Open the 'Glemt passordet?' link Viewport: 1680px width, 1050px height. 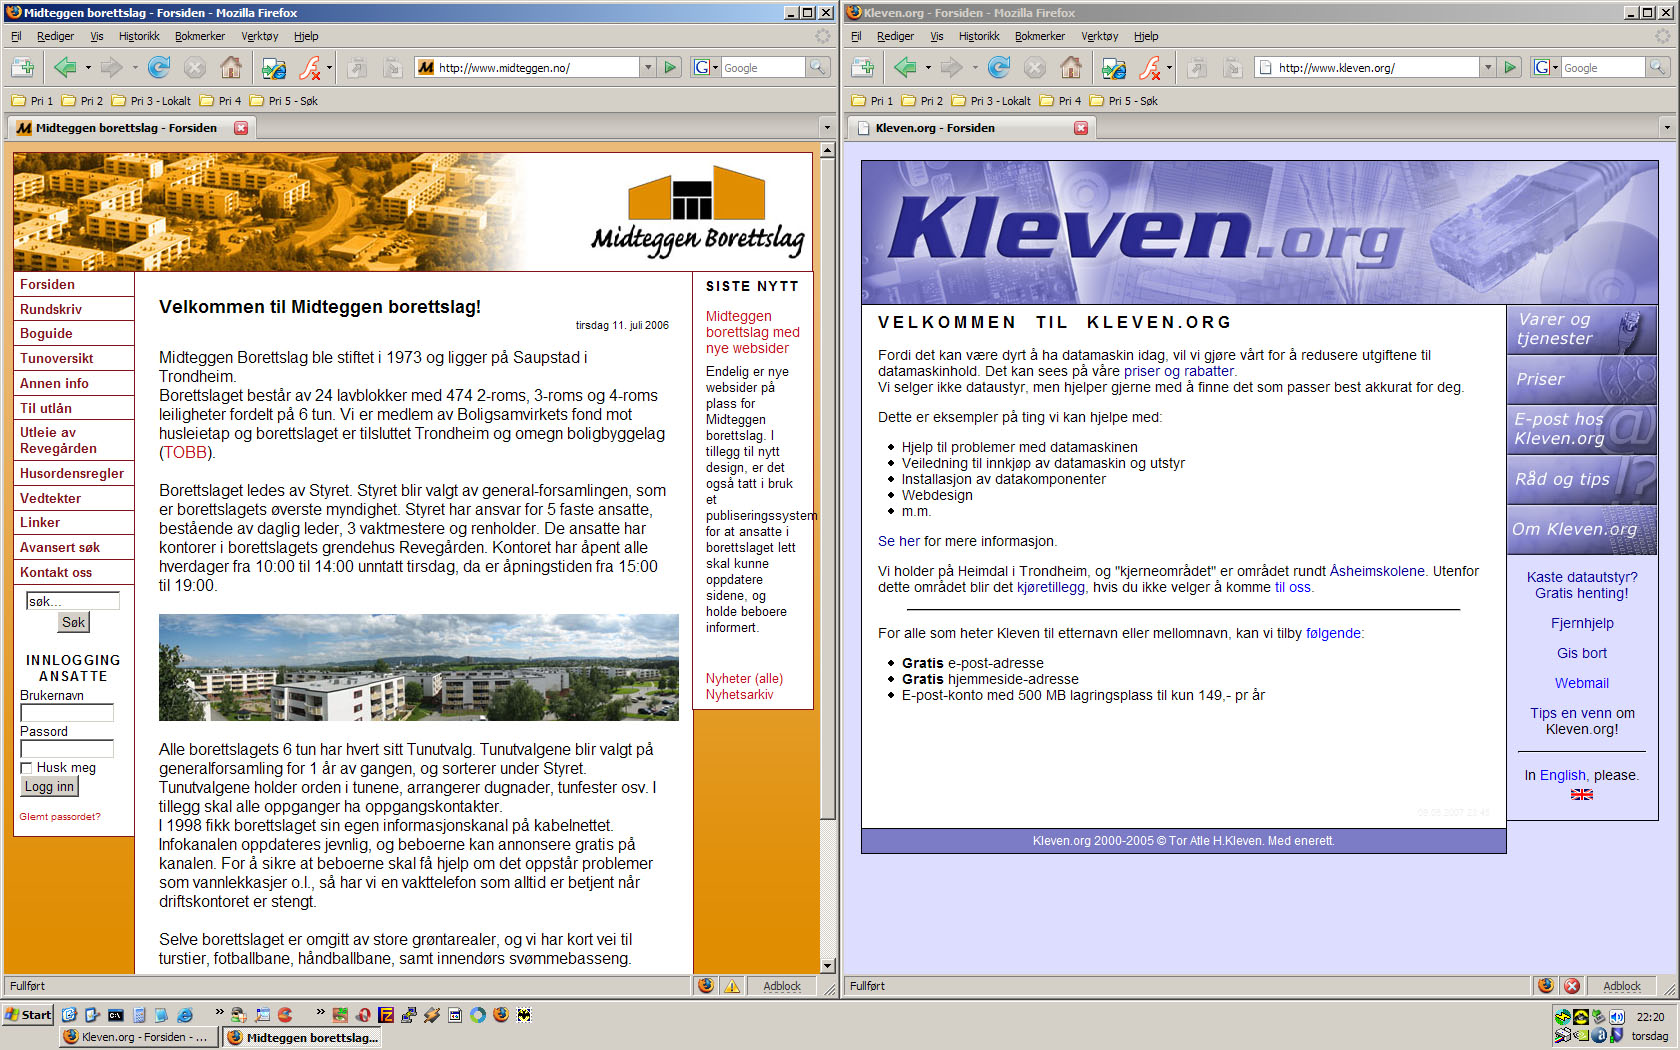pos(60,817)
